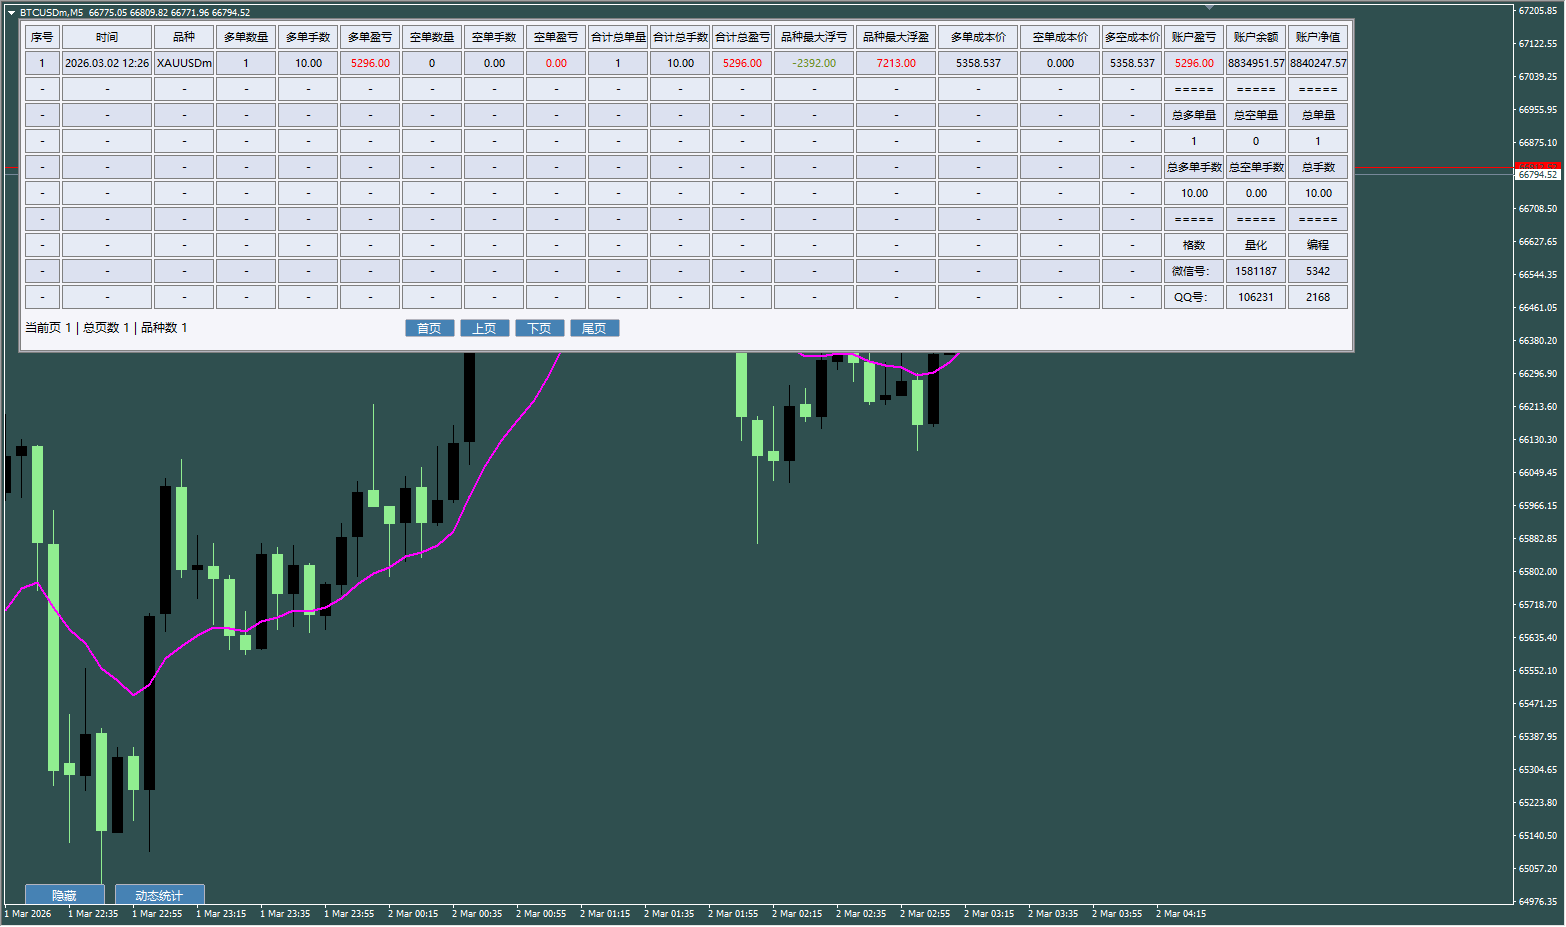Viewport: 1566px width, 927px height.
Task: Click the 量化 cell in the panel
Action: coord(1255,245)
